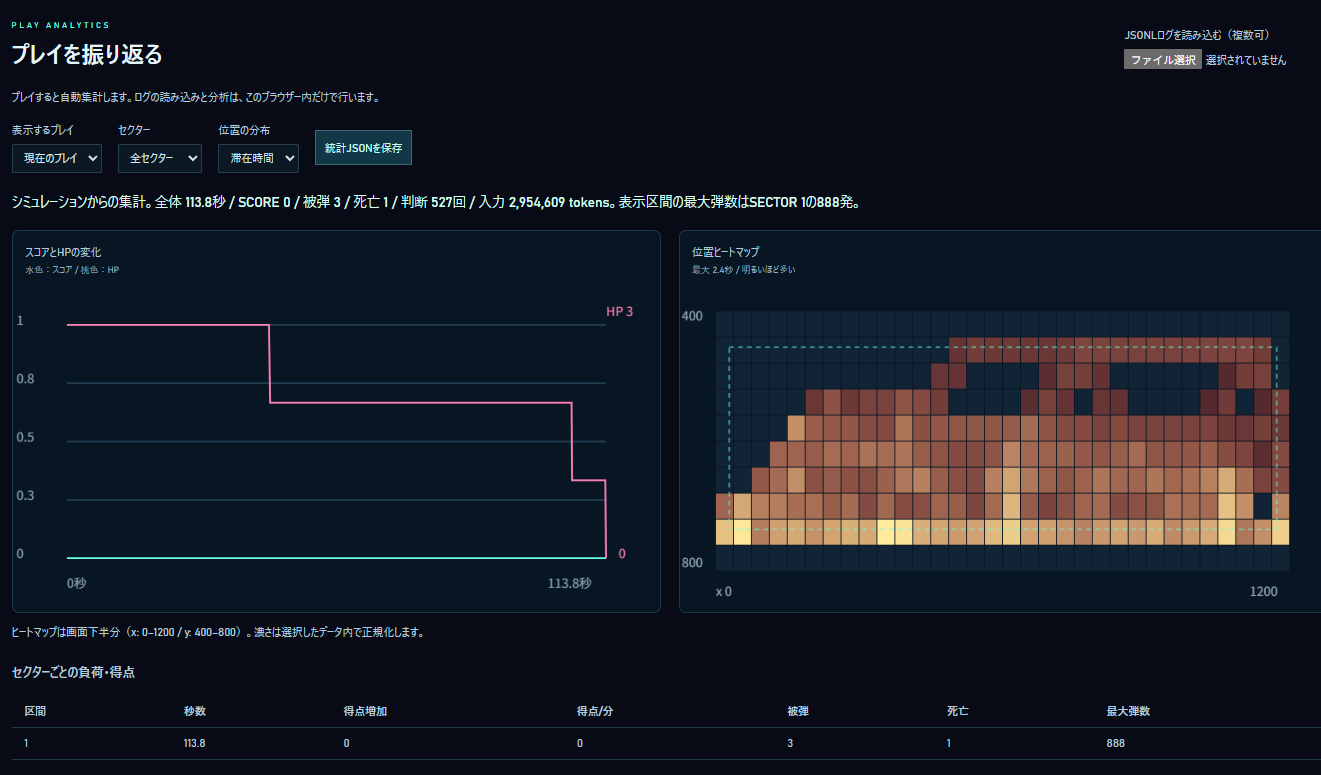Click the 秒数 column header
Screen dimensions: 1321x775
coord(195,711)
